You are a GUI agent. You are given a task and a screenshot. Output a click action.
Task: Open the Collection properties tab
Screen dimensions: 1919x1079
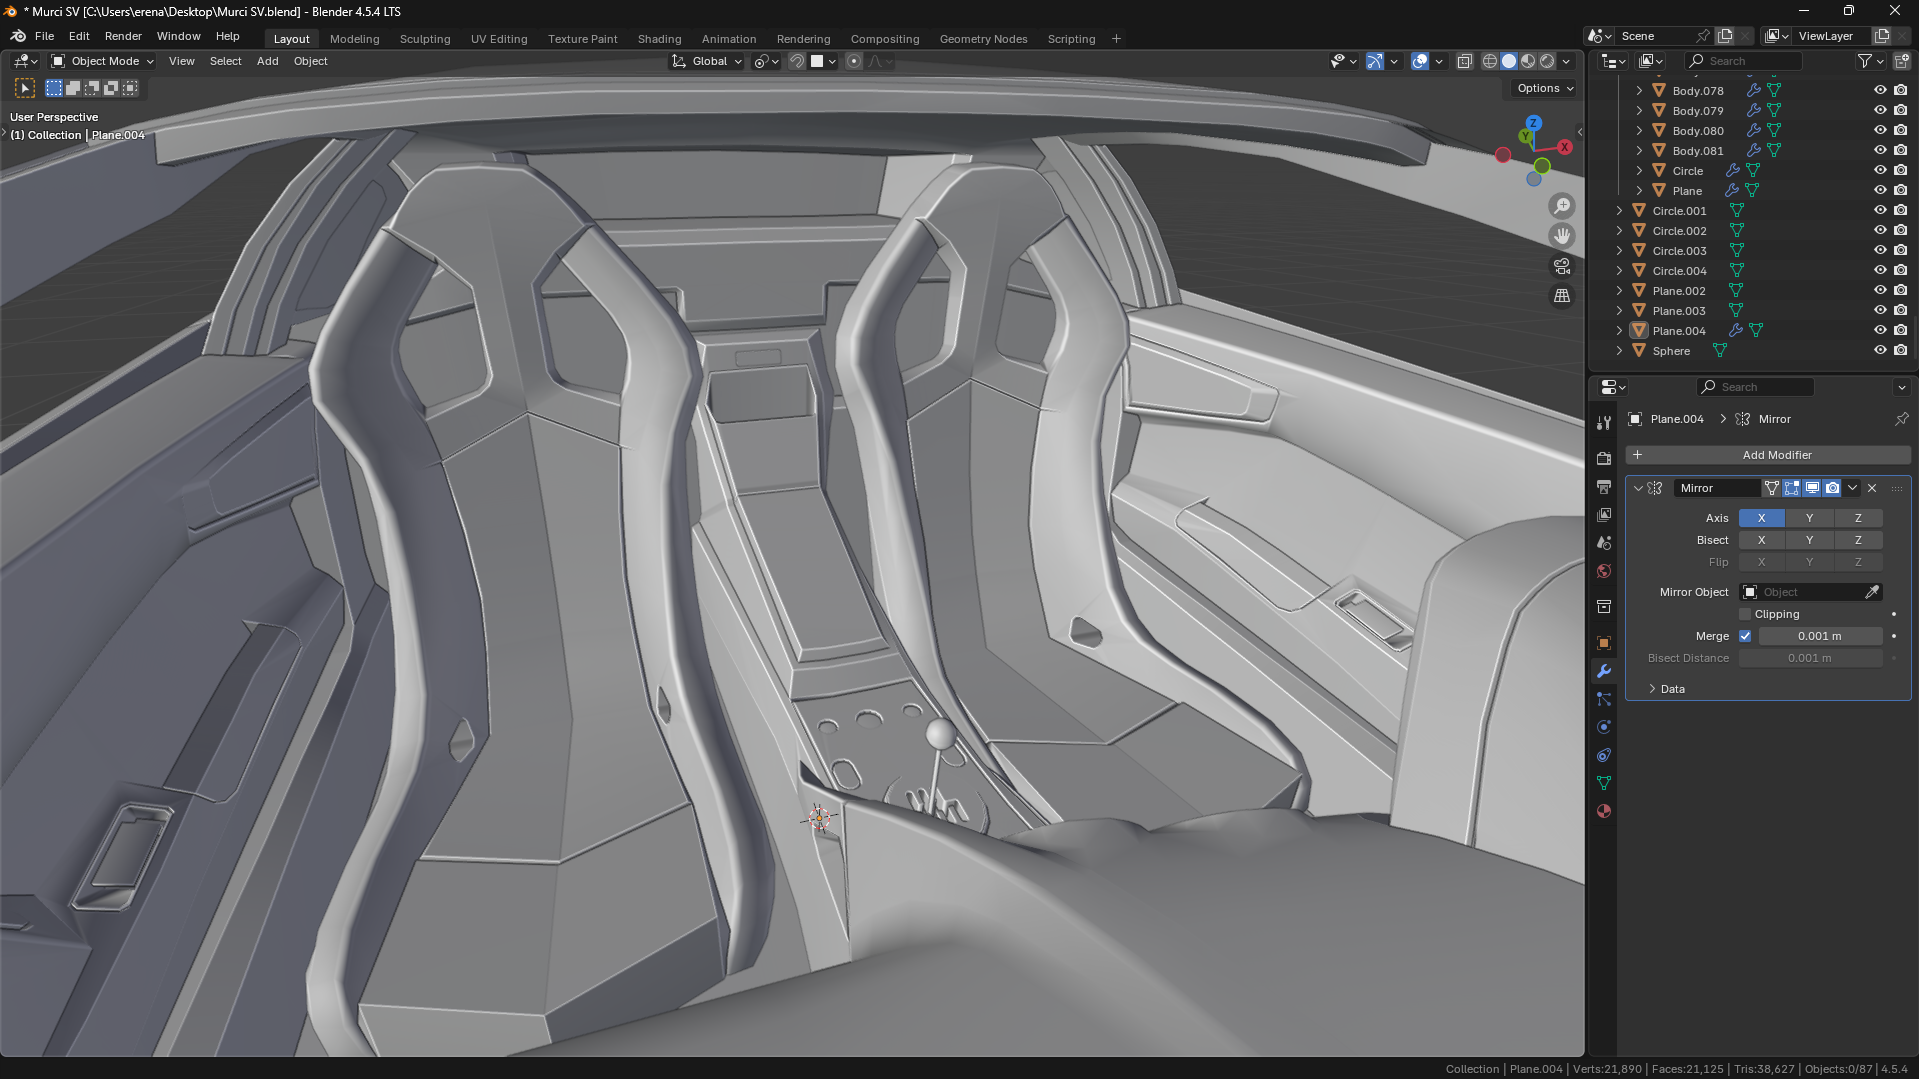coord(1604,607)
